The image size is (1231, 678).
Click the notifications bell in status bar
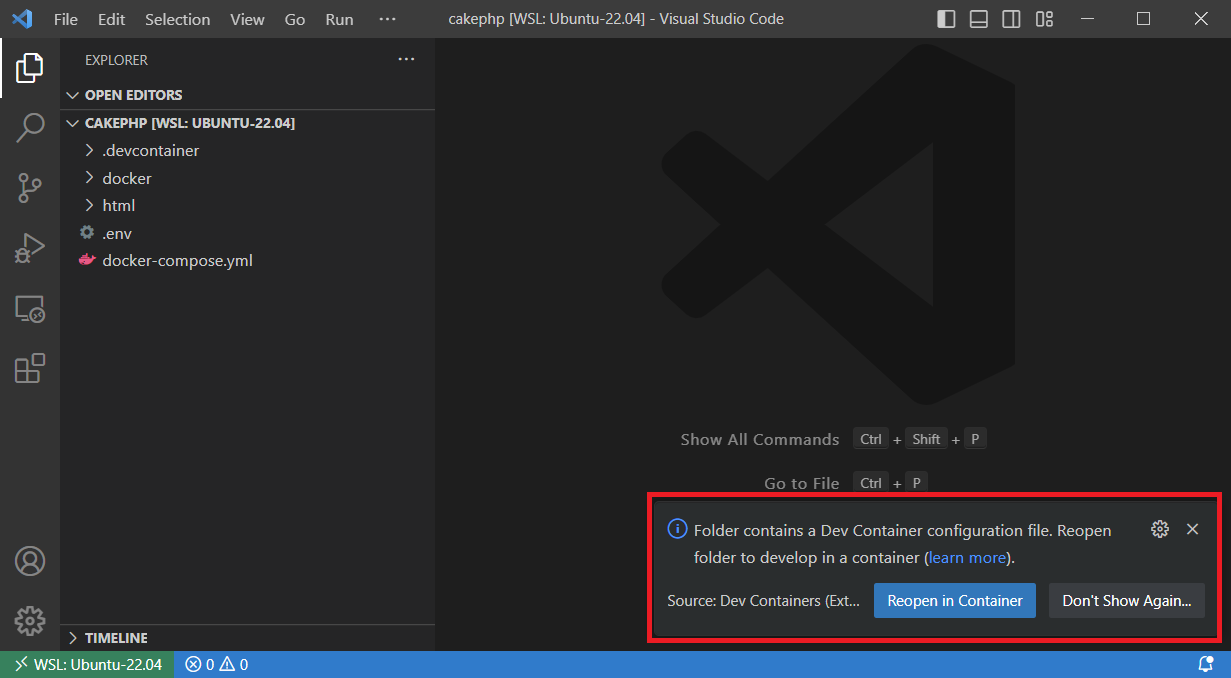[1206, 663]
